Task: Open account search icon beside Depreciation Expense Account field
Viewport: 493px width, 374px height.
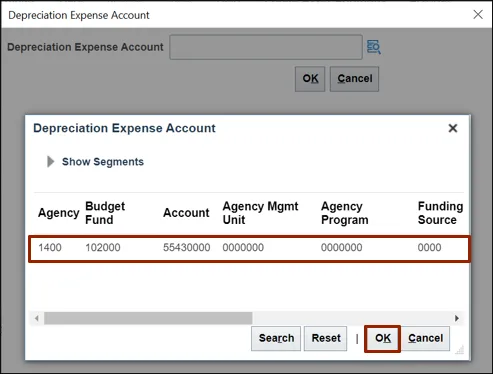Action: click(x=374, y=47)
